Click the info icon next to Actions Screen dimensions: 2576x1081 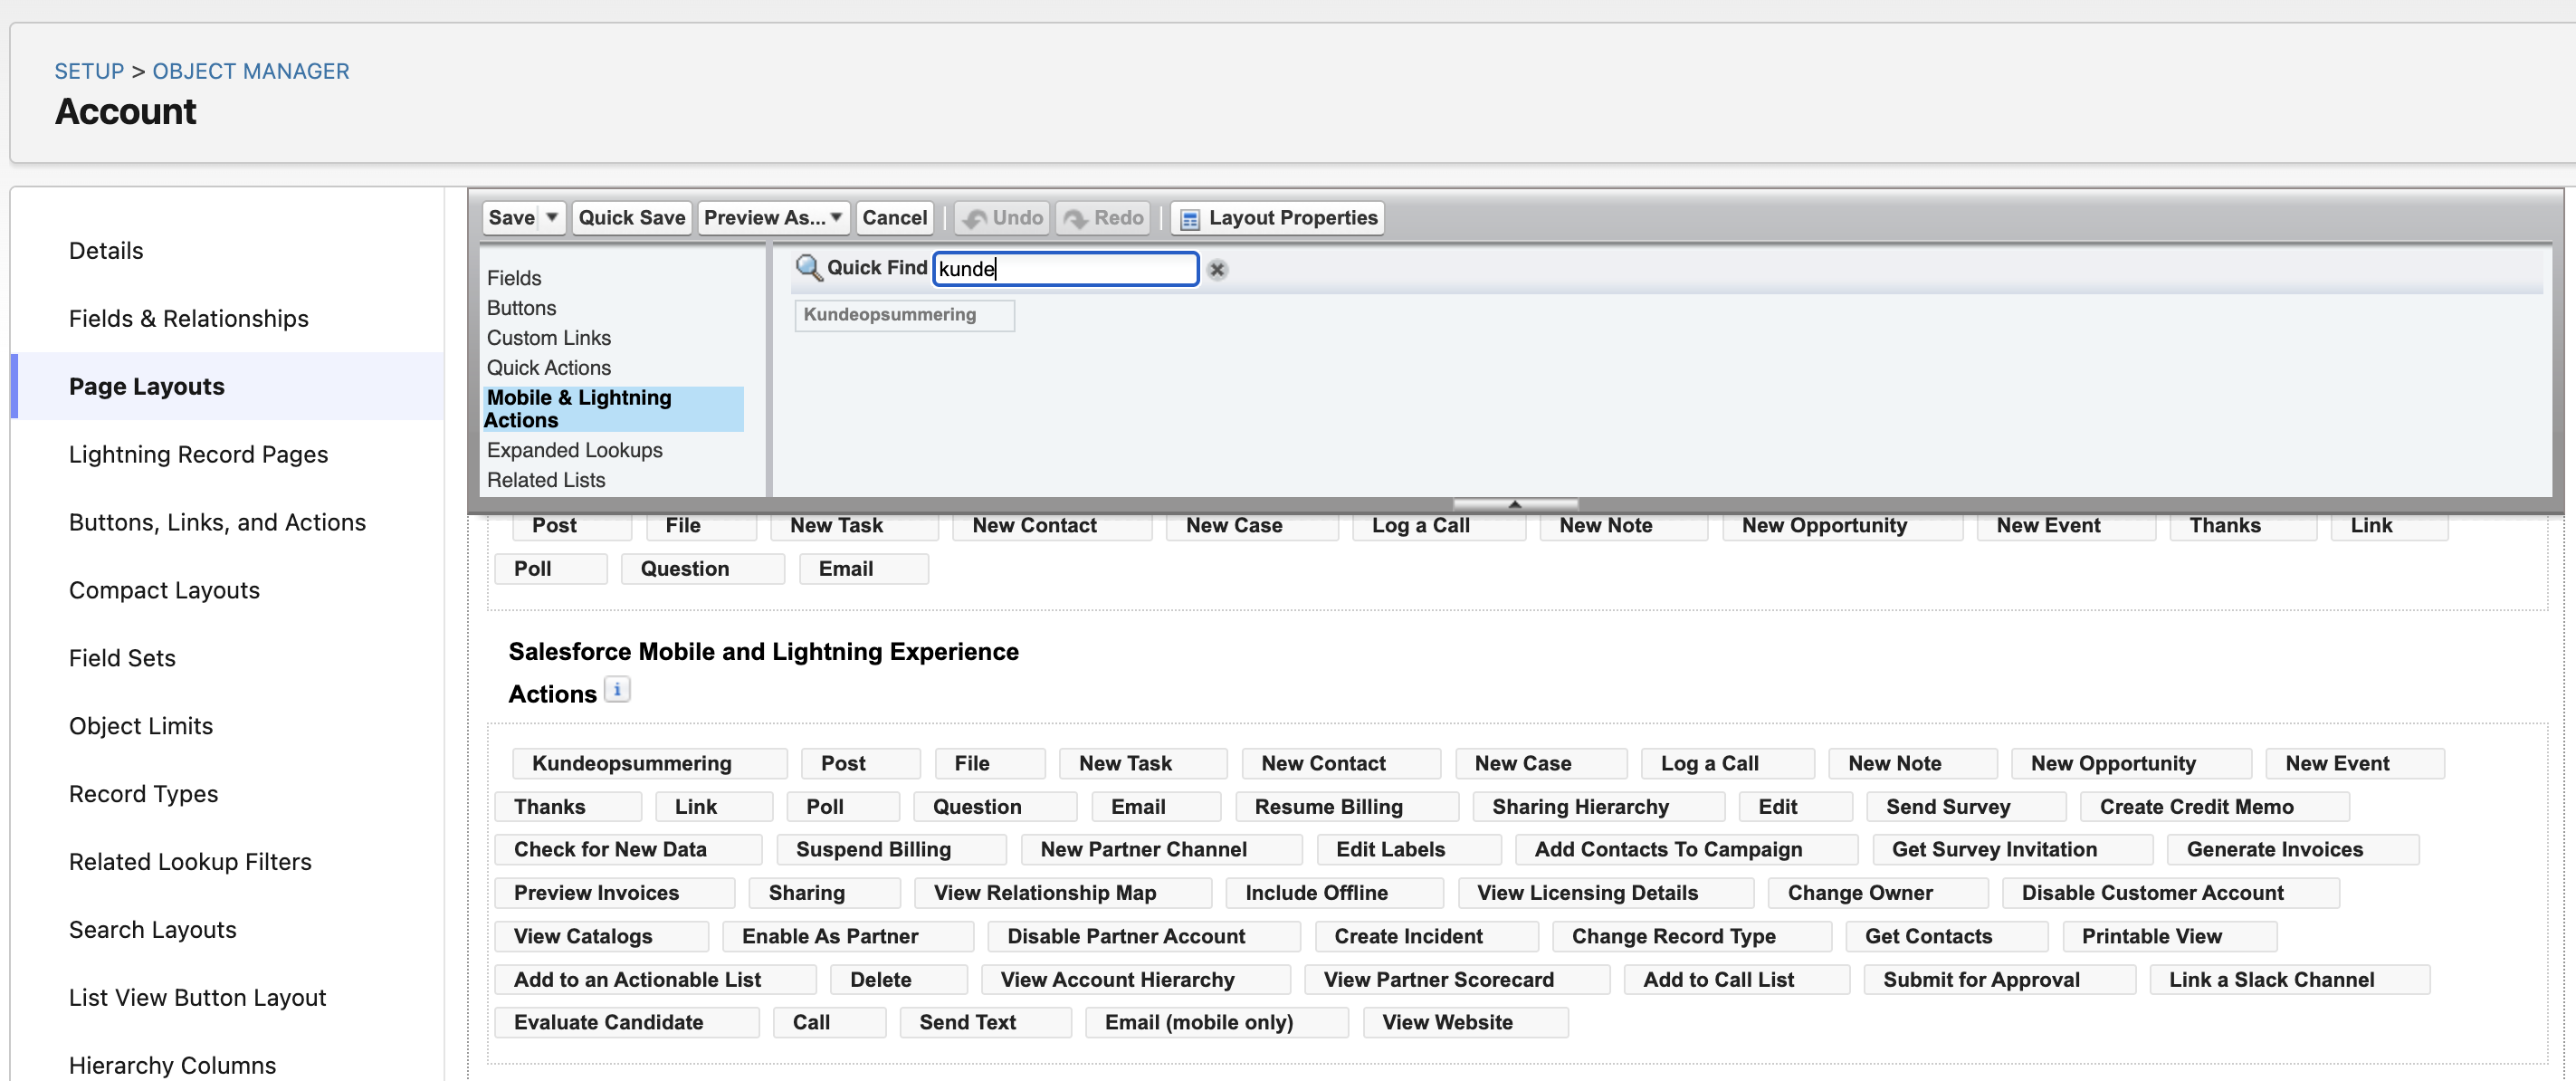click(x=617, y=689)
